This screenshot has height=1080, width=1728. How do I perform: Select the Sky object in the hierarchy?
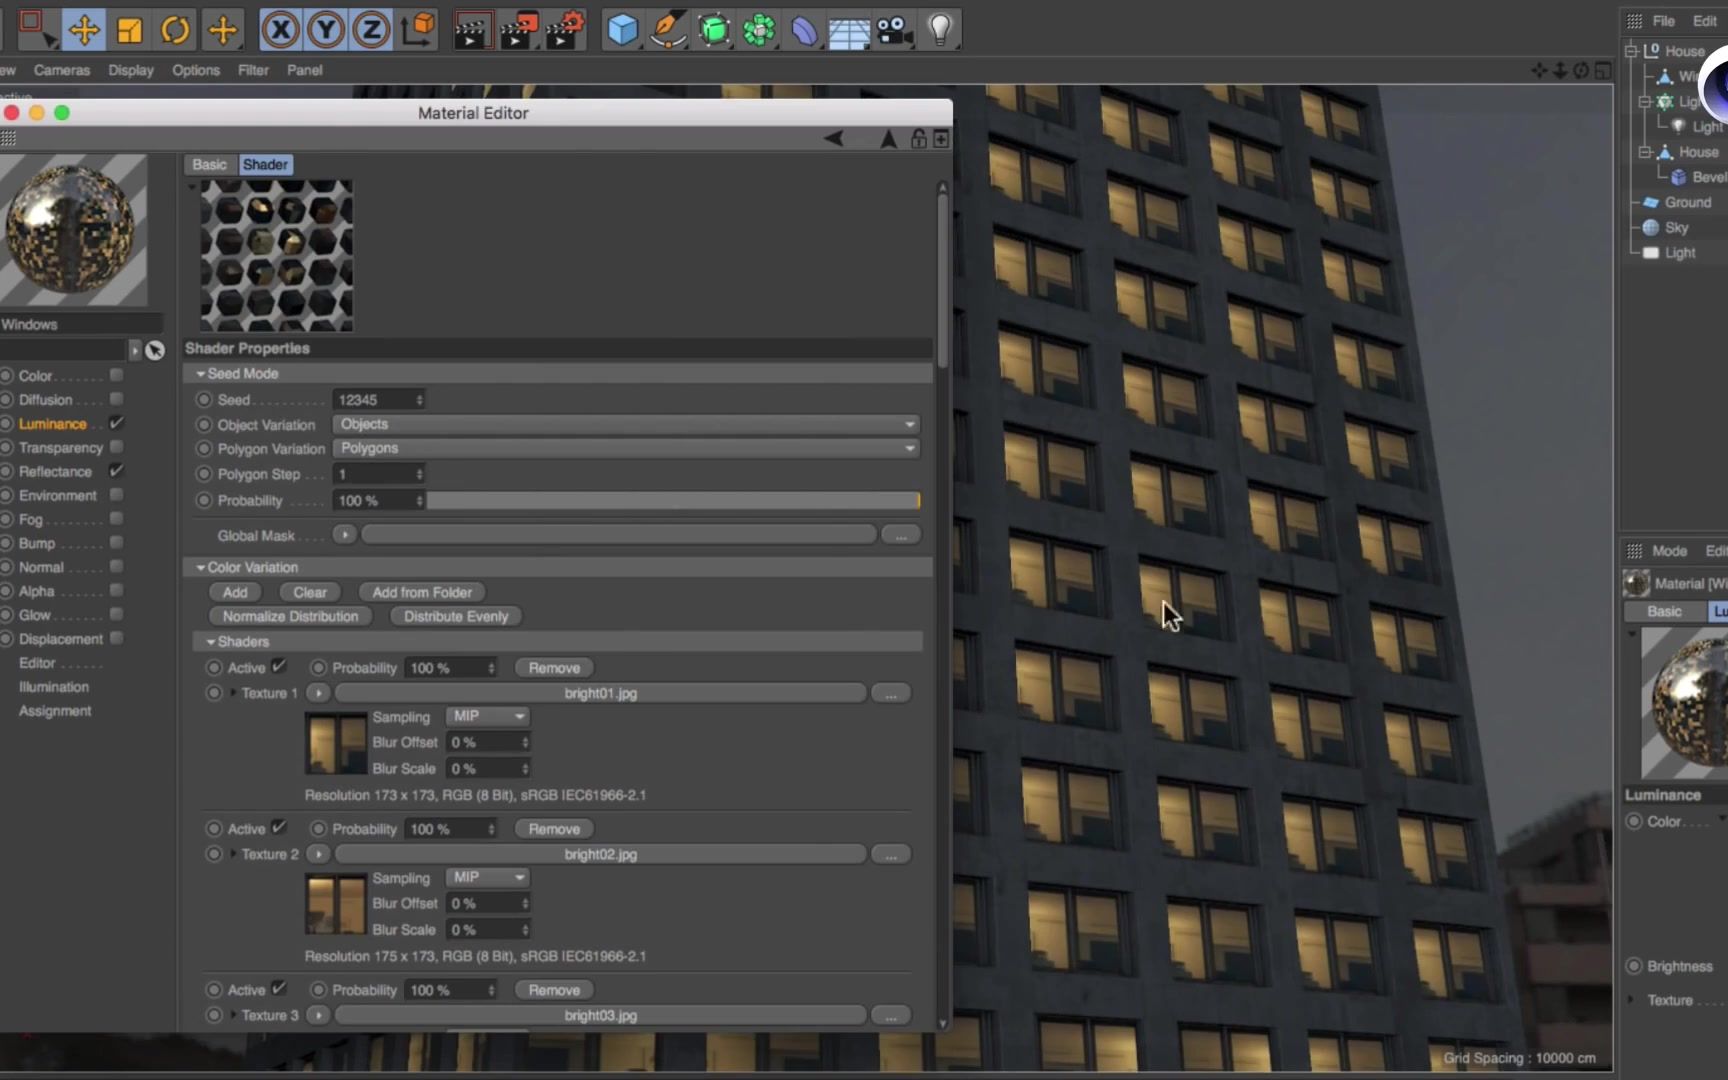coord(1676,227)
